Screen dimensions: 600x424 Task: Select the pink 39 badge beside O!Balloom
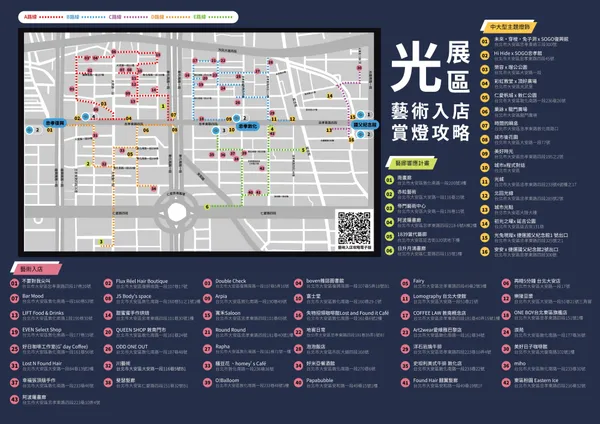207,383
